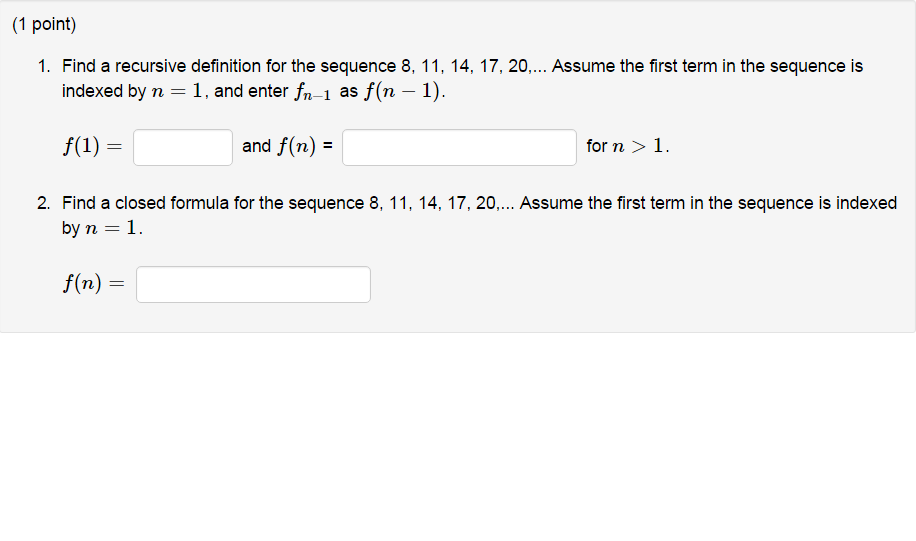The height and width of the screenshot is (541, 916).
Task: Click the "f(1) =" math label
Action: [x=93, y=146]
